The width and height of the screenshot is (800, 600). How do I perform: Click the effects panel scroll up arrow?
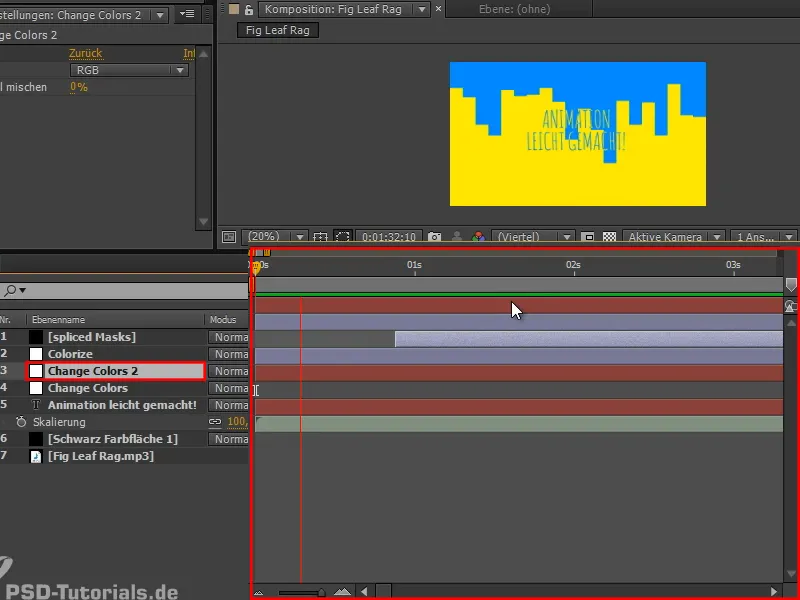point(204,53)
